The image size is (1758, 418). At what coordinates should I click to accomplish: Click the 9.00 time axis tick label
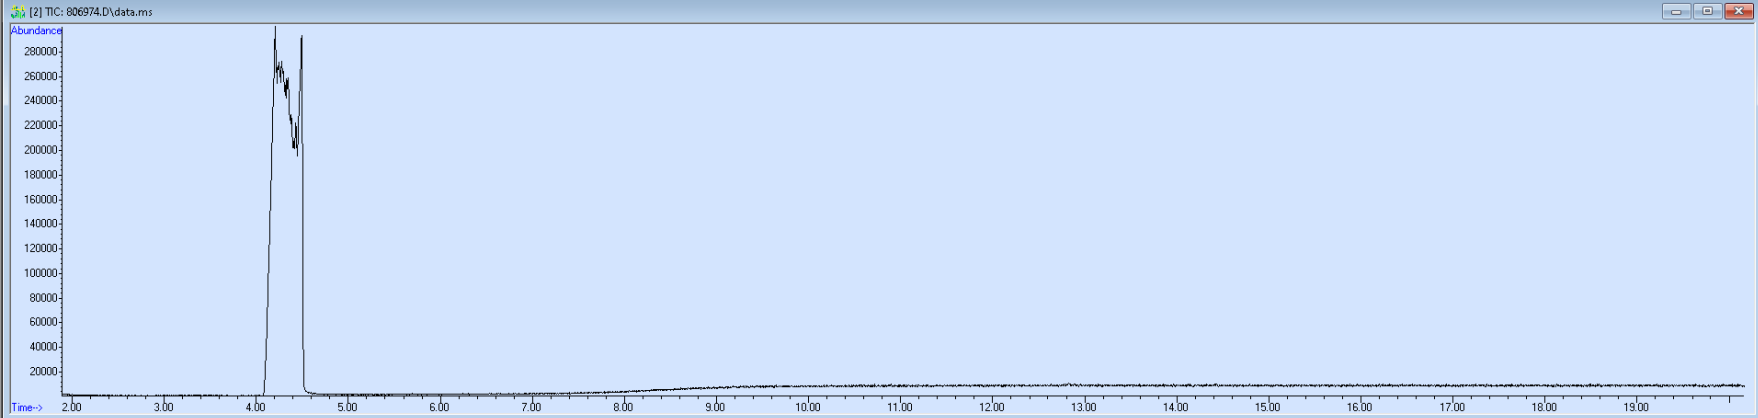[715, 408]
